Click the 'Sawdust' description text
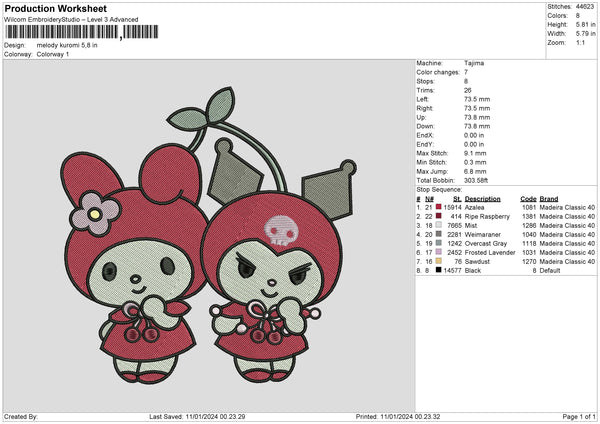Screen dimensions: 600x424 pyautogui.click(x=477, y=261)
